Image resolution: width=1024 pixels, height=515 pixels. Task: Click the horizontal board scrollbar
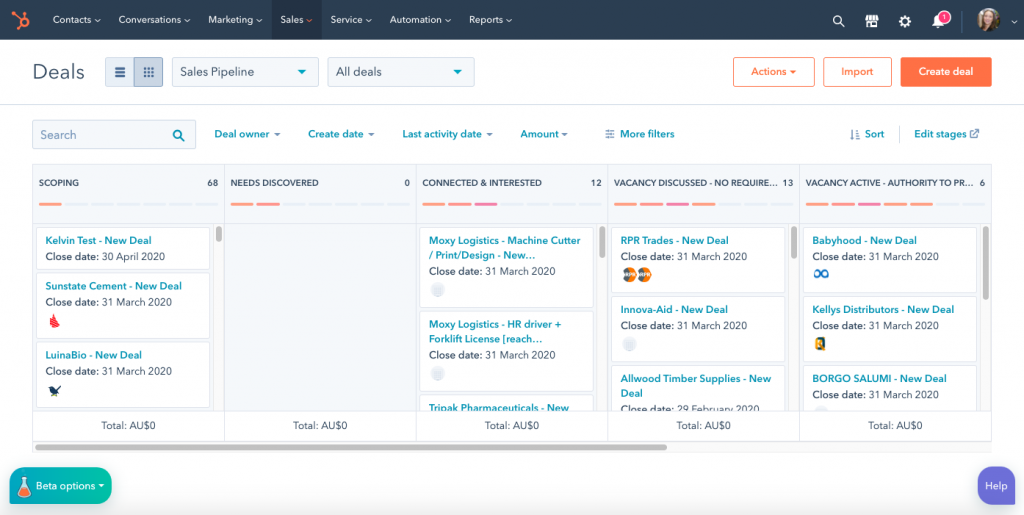tap(351, 448)
